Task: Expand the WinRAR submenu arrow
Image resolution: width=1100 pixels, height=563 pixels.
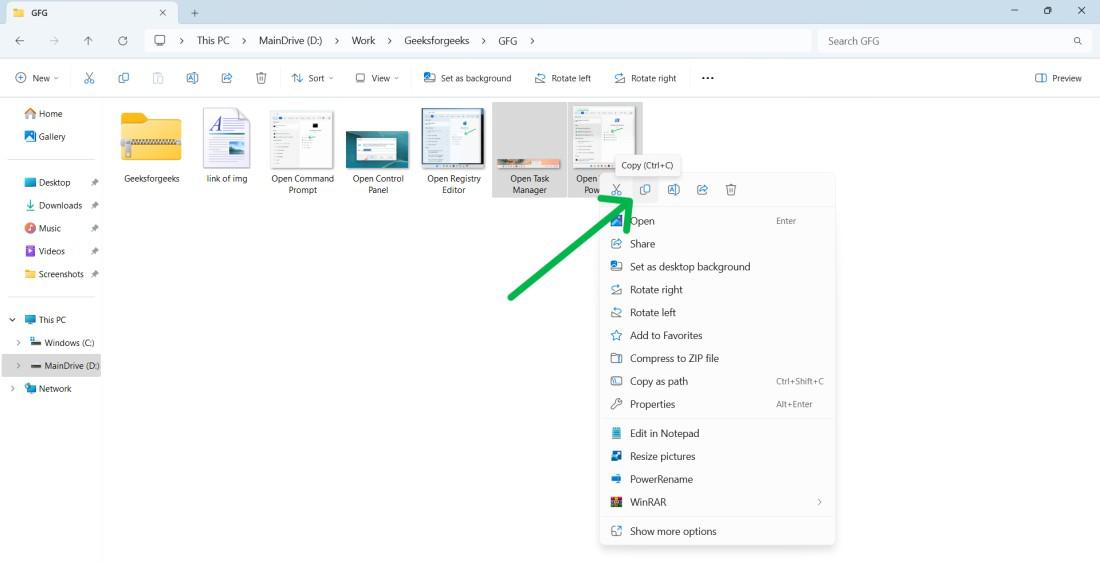Action: tap(819, 502)
